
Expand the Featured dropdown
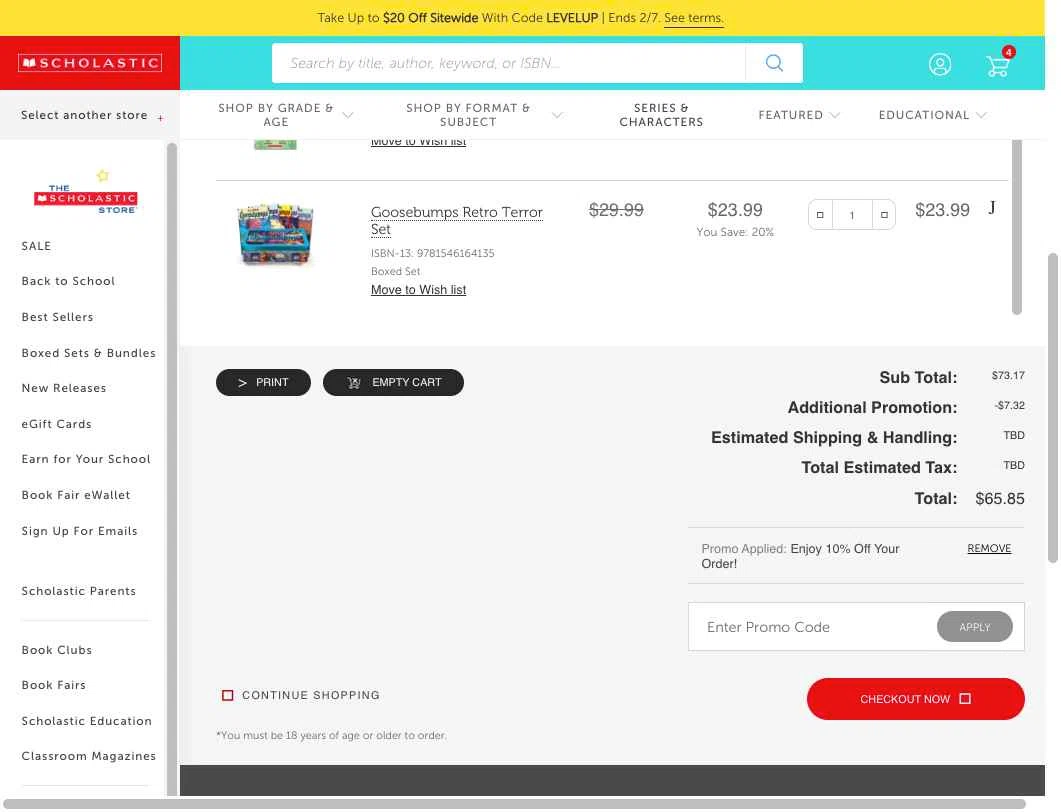(799, 115)
